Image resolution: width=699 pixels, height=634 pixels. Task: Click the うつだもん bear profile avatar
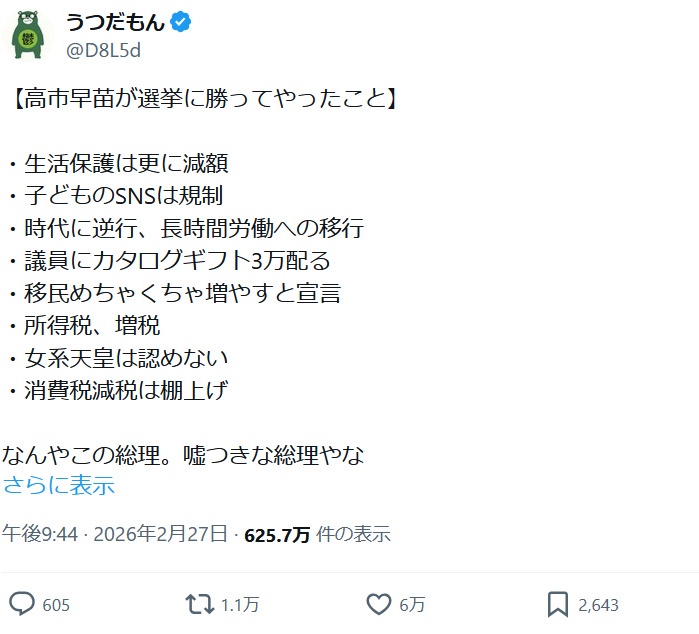tap(28, 34)
